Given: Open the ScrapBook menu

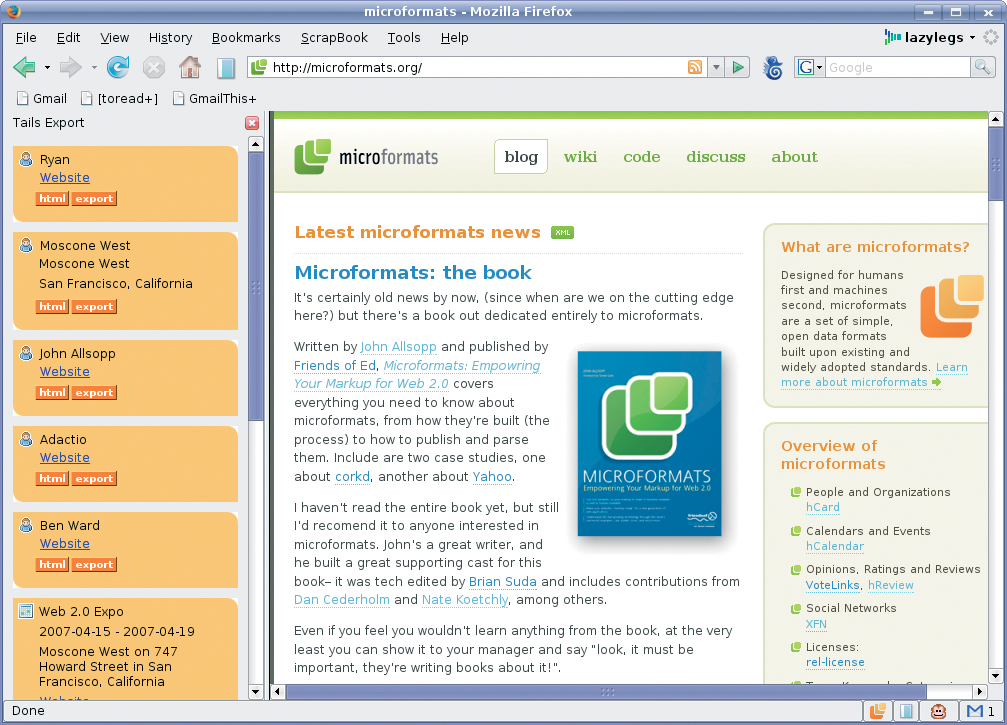Looking at the screenshot, I should coord(334,37).
